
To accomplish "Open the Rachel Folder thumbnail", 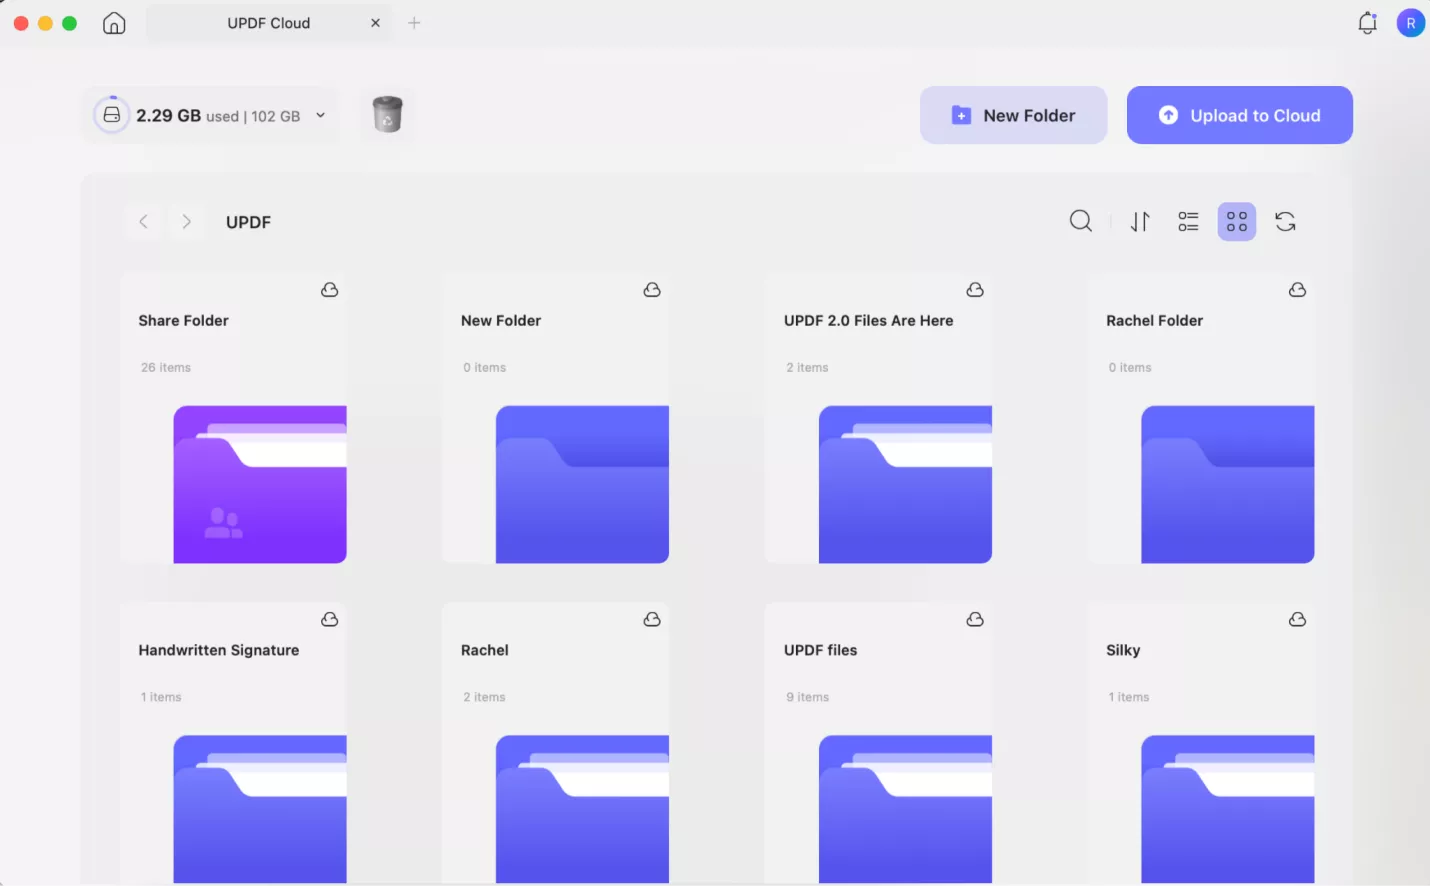I will tap(1227, 484).
